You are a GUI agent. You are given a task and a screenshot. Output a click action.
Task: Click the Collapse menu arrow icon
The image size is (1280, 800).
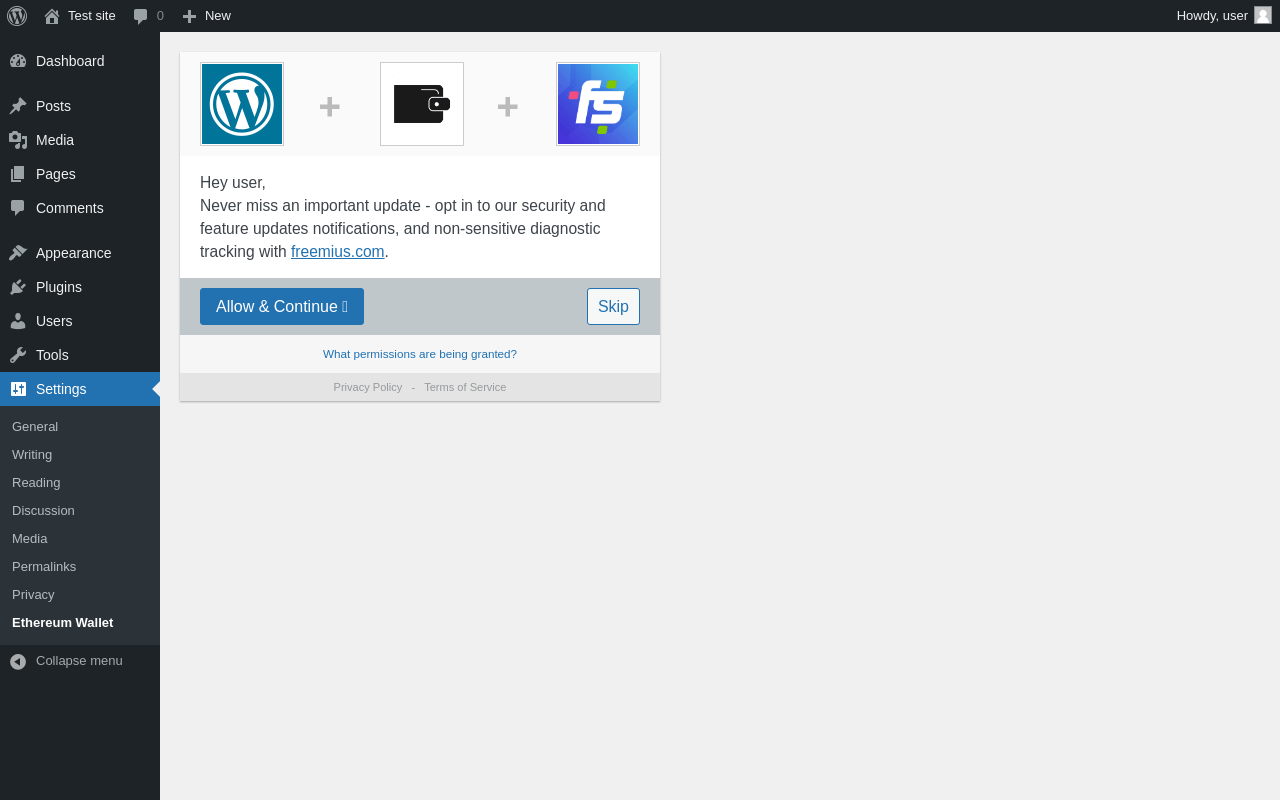tap(18, 662)
